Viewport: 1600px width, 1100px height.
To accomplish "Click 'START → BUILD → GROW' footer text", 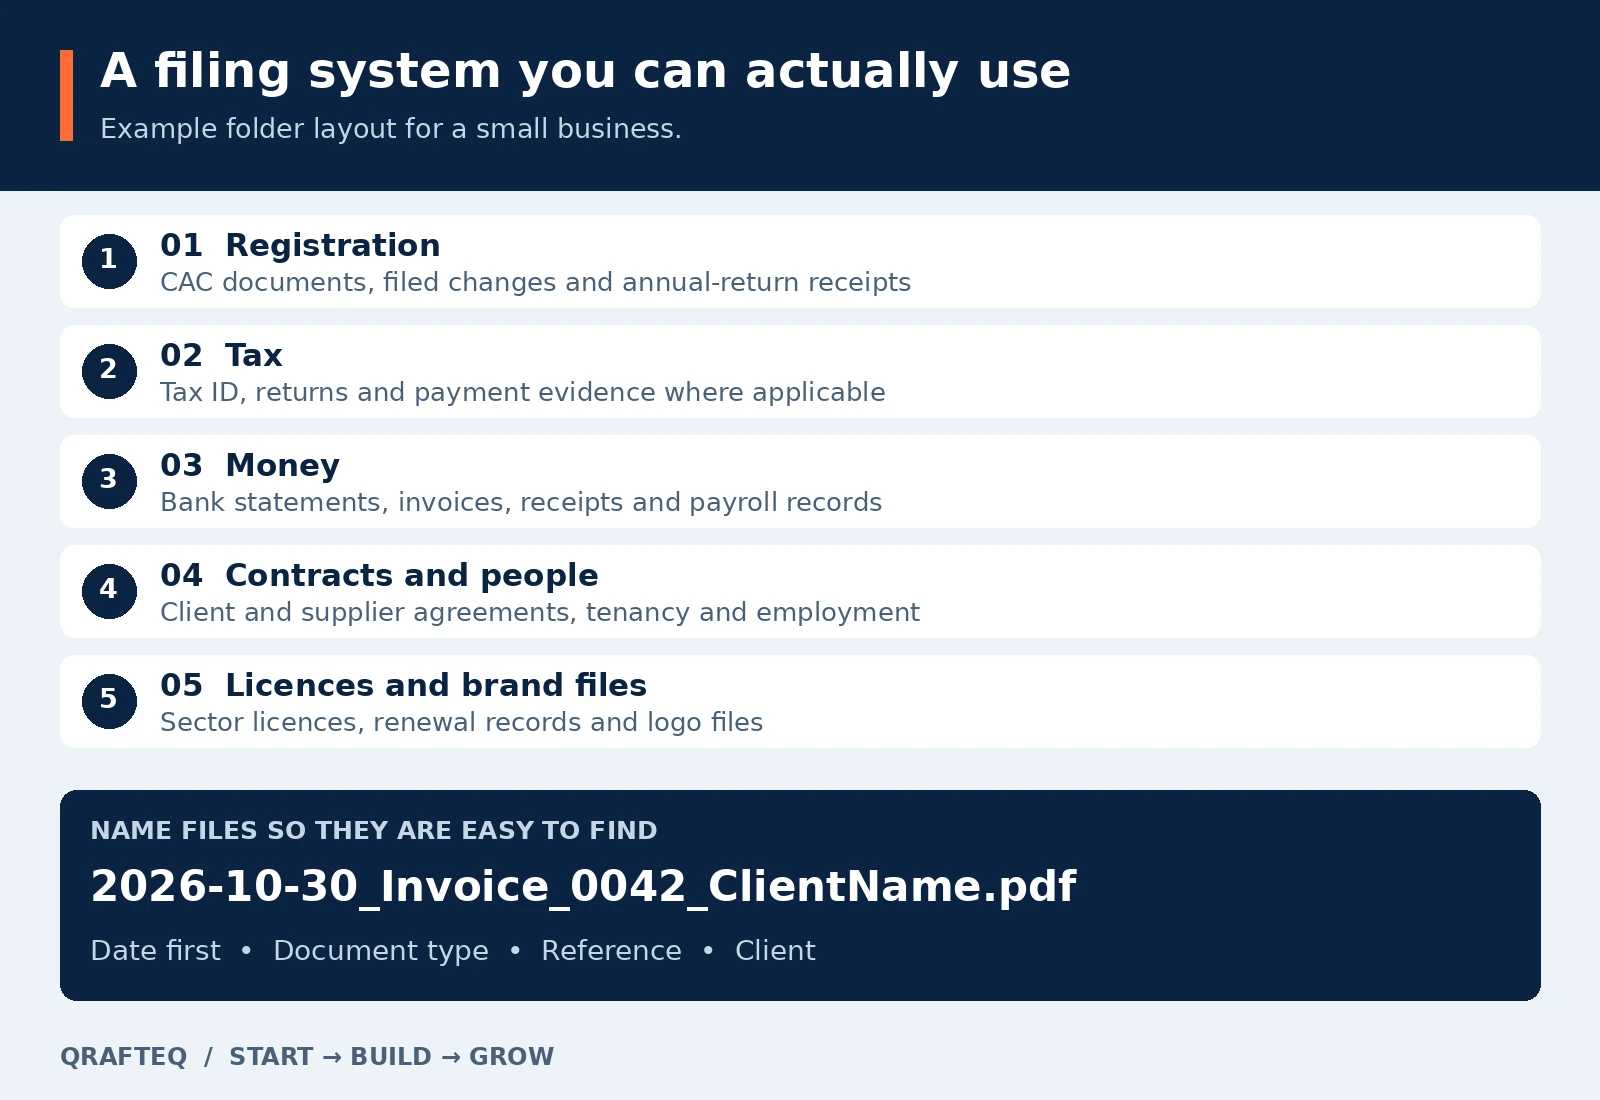I will 391,1057.
